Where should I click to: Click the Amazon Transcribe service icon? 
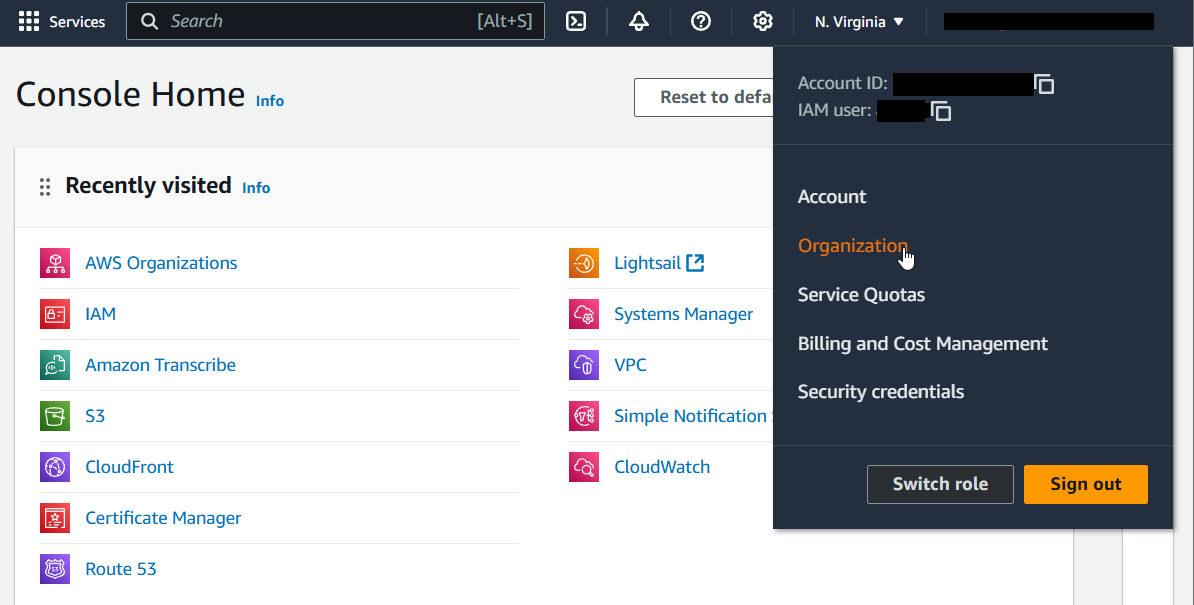click(x=55, y=365)
